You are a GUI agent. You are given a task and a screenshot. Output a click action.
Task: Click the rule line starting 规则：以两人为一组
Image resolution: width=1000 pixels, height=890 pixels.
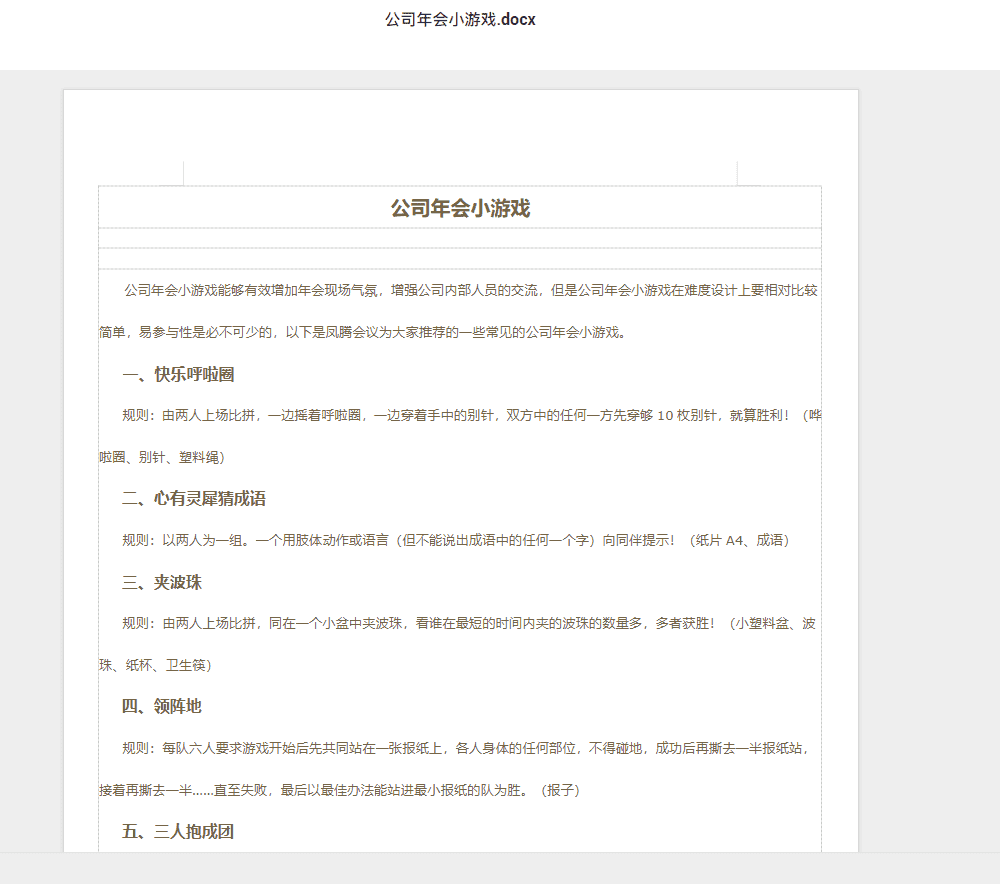coord(456,541)
